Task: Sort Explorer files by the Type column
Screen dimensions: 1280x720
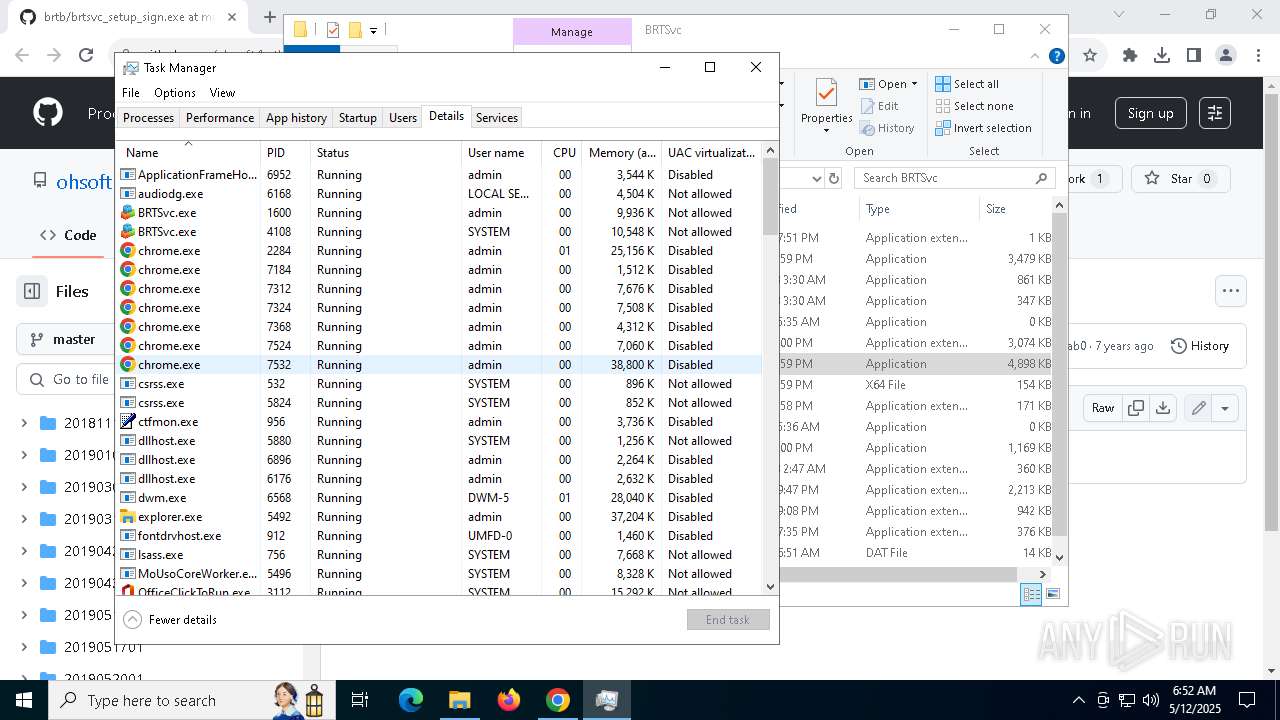Action: (918, 209)
